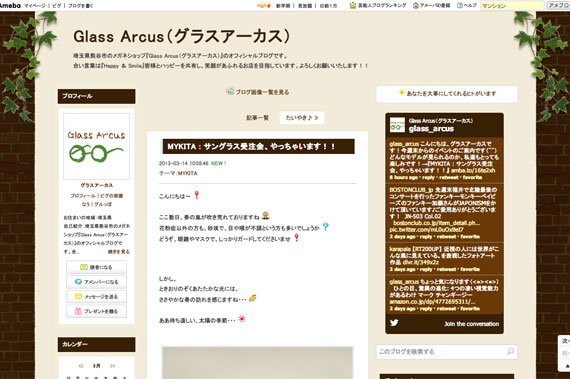Click the MYKITA theme link under the post

click(188, 173)
